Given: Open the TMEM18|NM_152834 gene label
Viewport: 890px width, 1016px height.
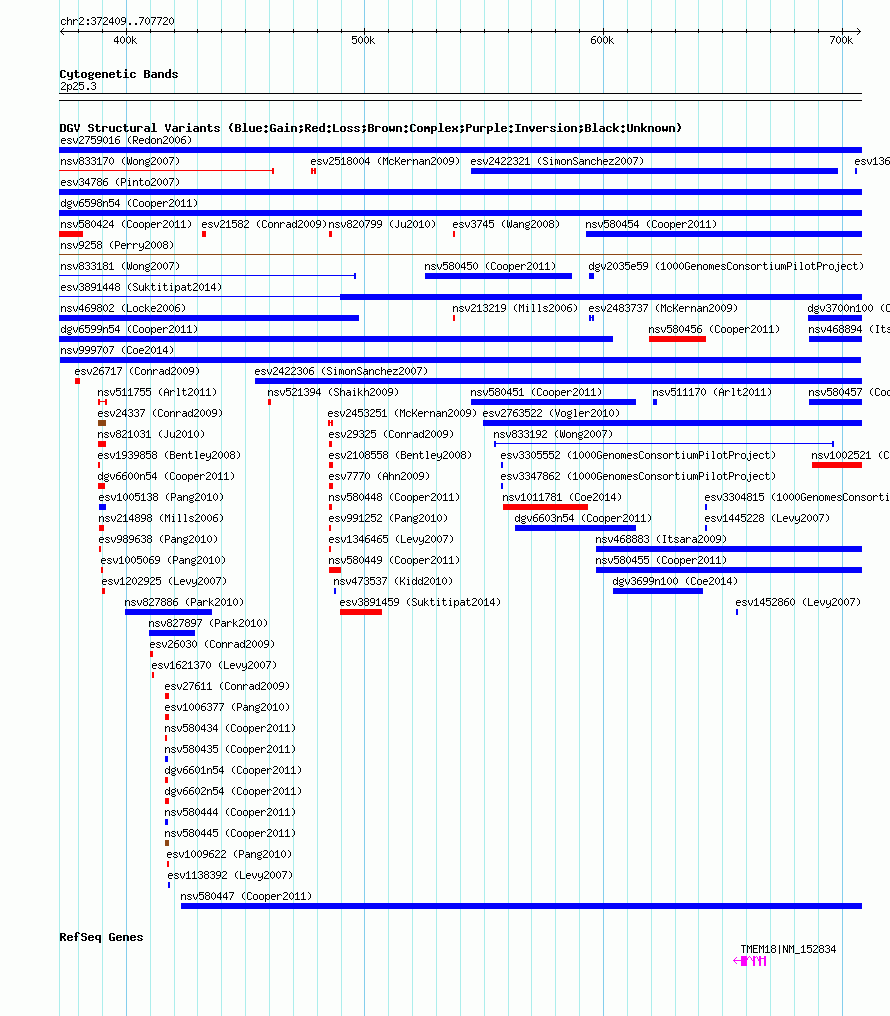Looking at the screenshot, I should (x=788, y=949).
